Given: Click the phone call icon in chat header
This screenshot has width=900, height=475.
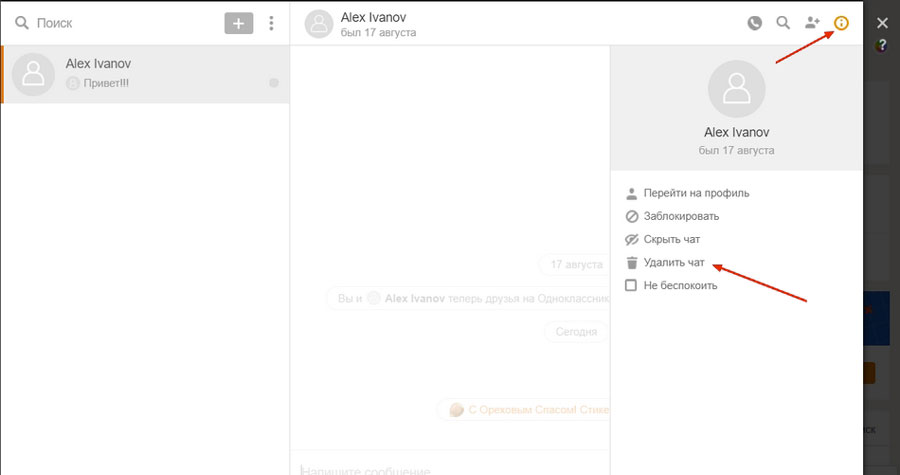Looking at the screenshot, I should [x=755, y=23].
